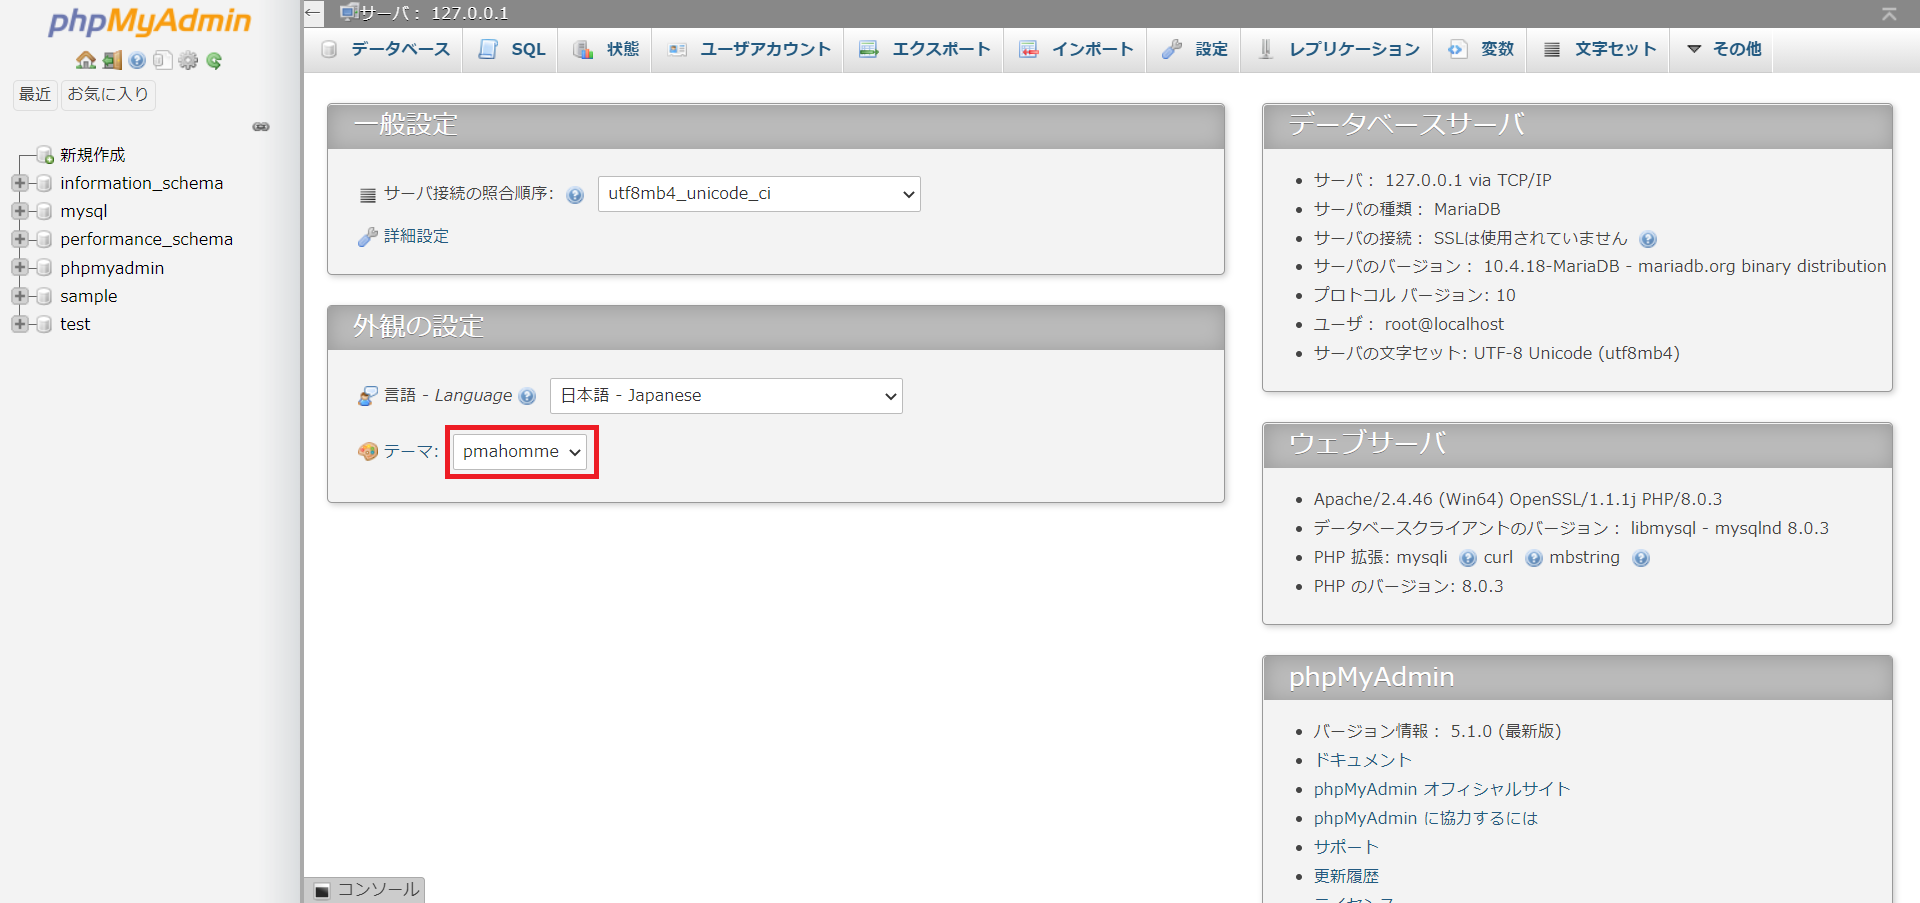Open the インポート tab

[x=1076, y=49]
